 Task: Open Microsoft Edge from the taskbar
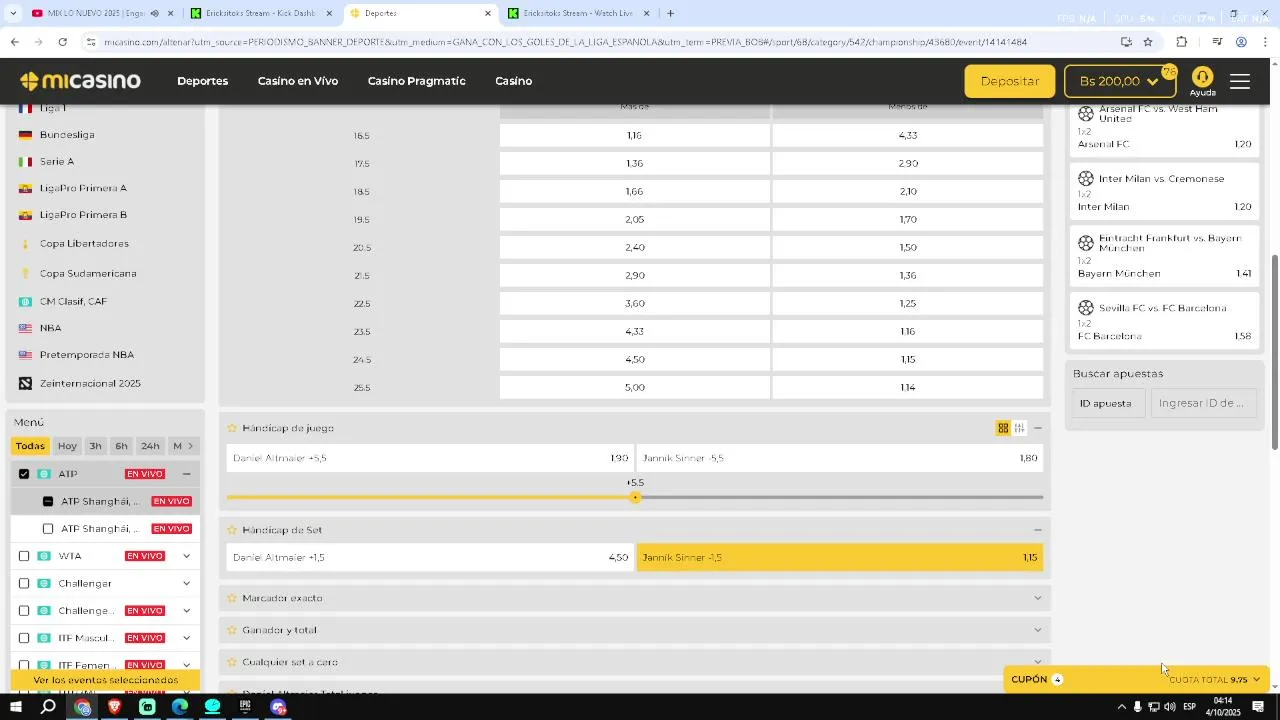click(x=180, y=707)
